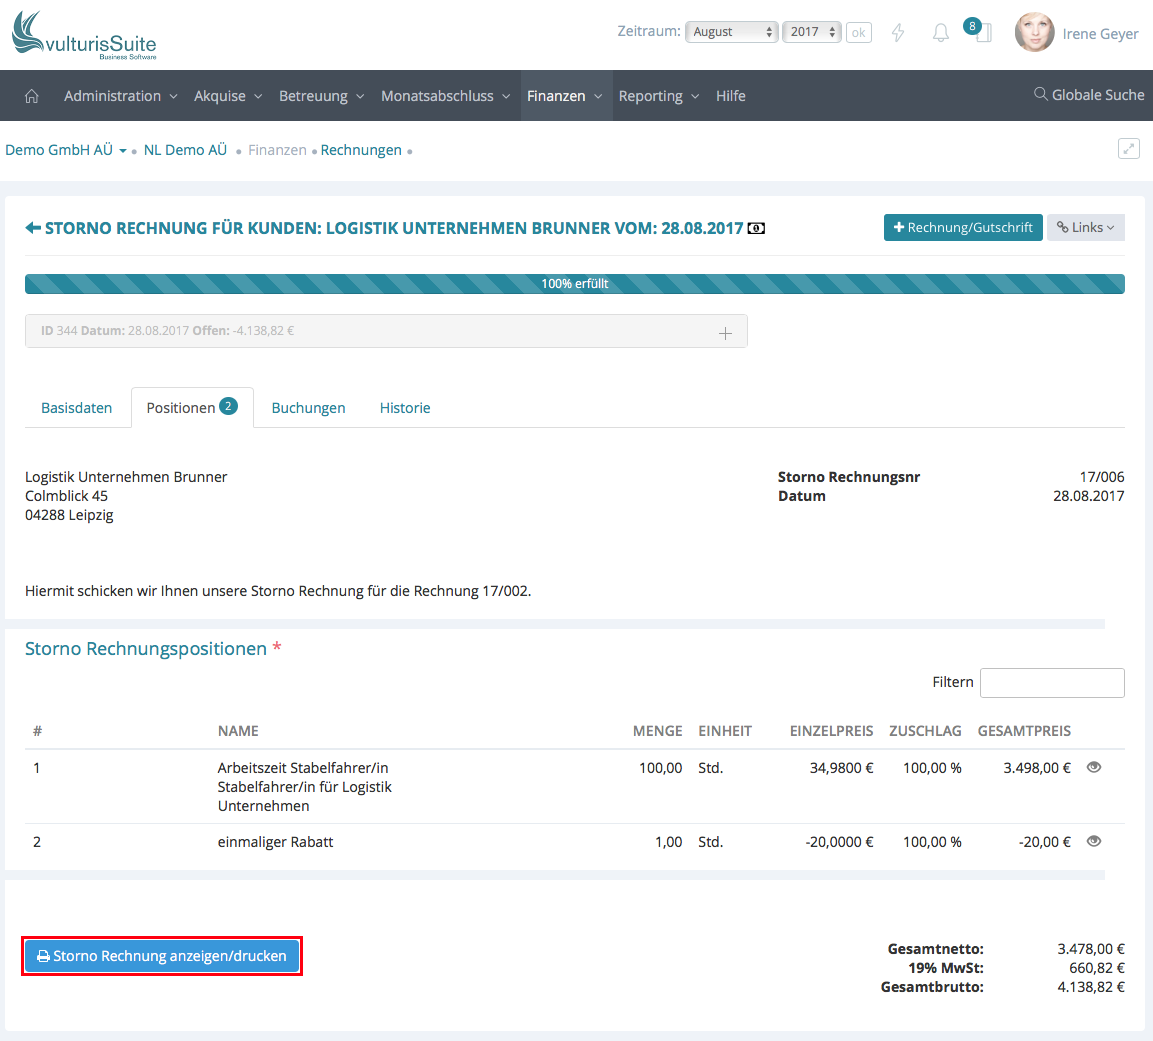Viewport: 1153px width, 1041px height.
Task: Click Storno Rechnung anzeigen/drucken button
Action: point(161,956)
